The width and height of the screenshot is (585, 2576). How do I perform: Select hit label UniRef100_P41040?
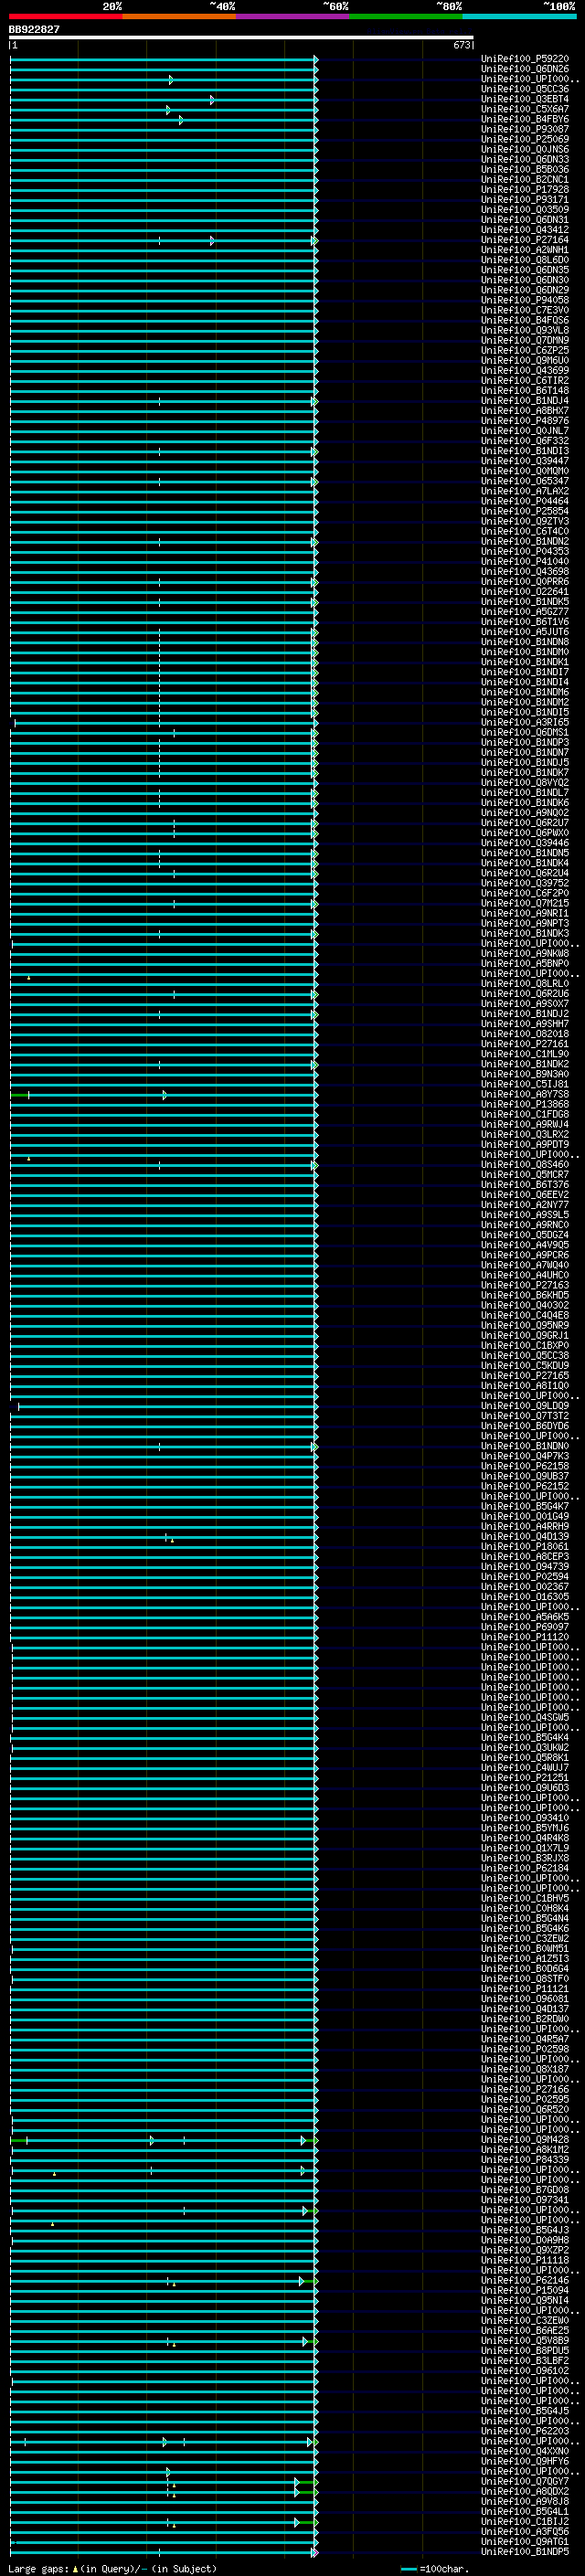point(525,561)
